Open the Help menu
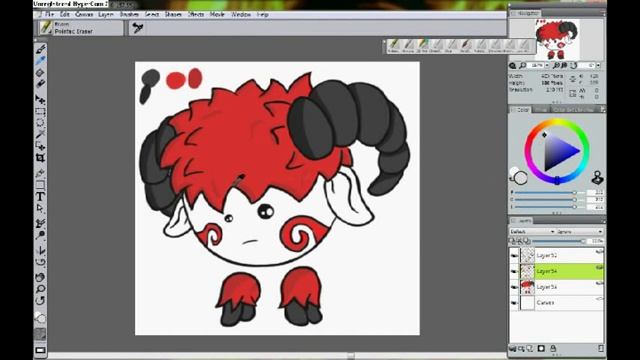Screen dimensions: 640x360 click(262, 14)
